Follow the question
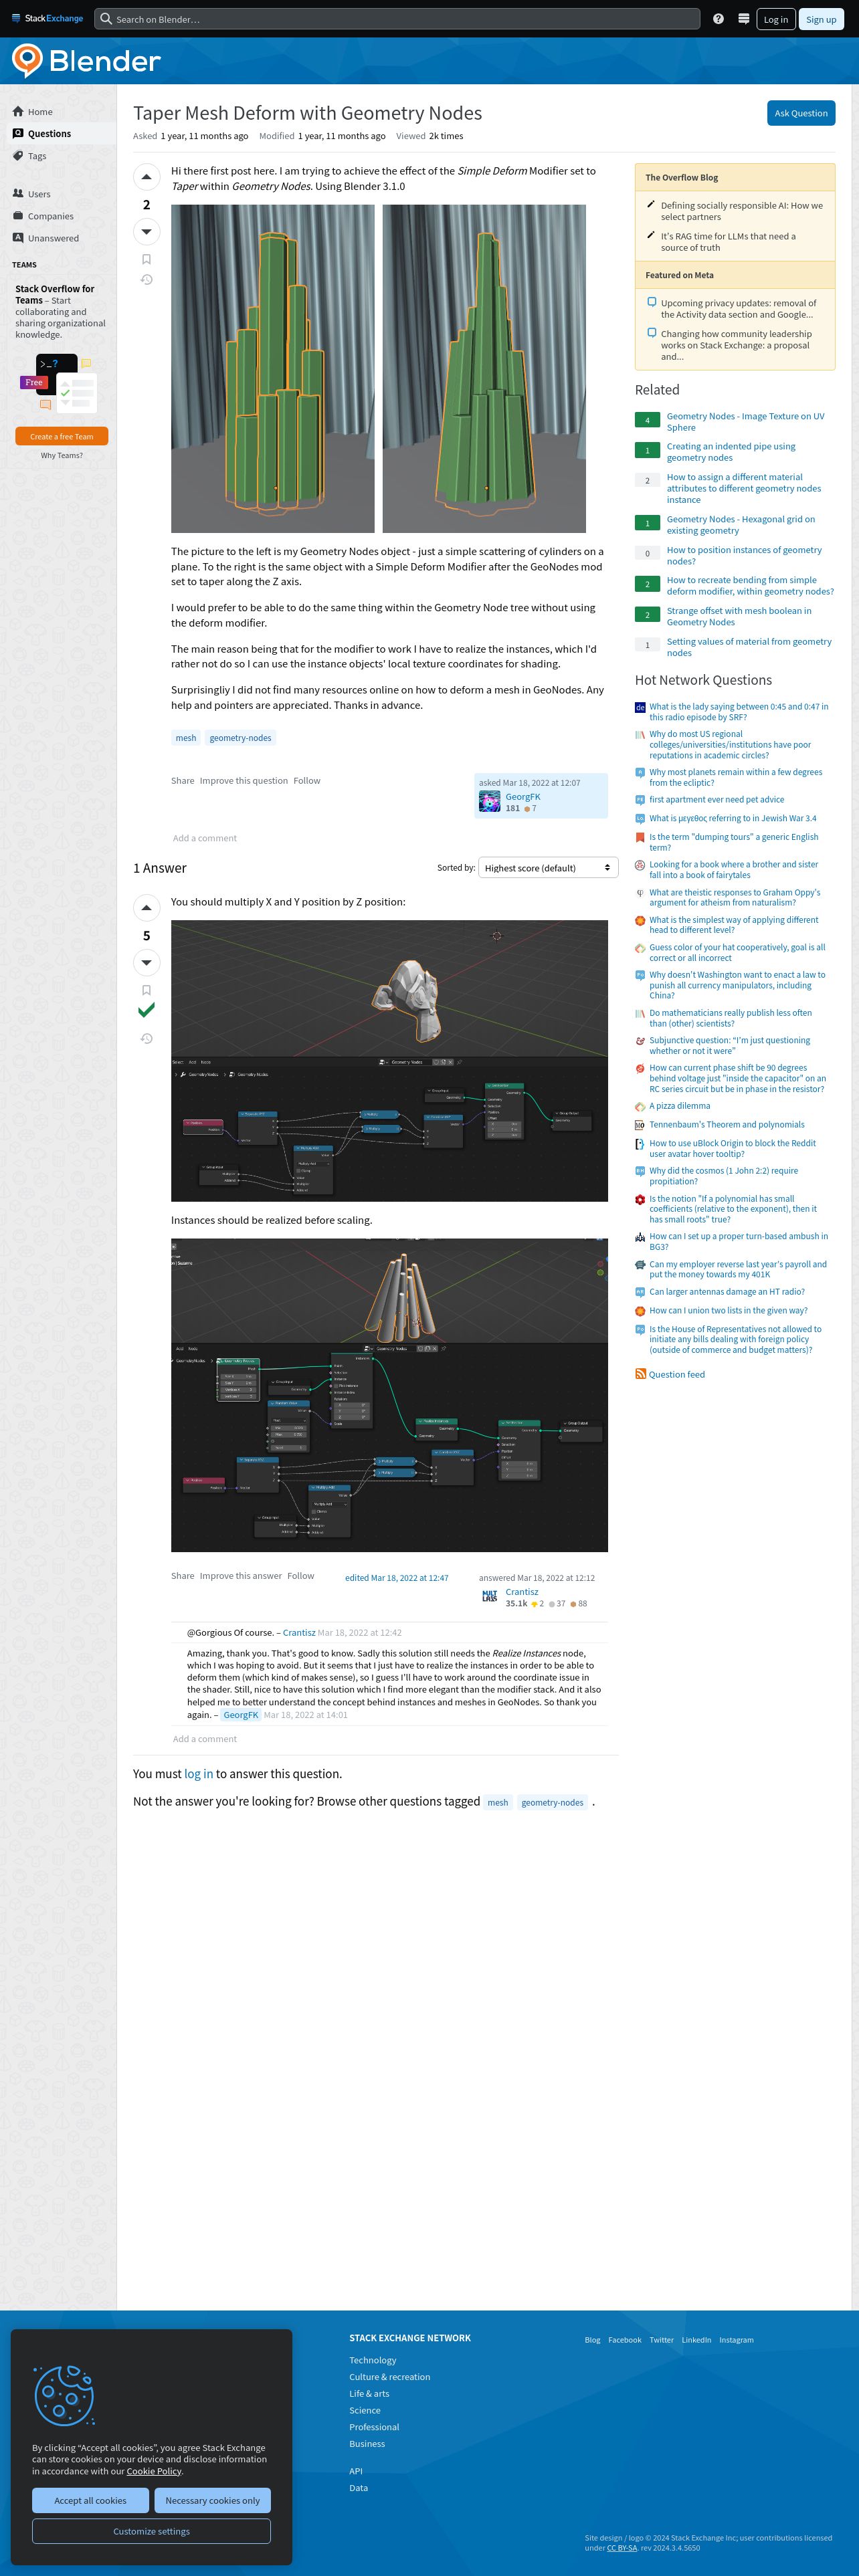 pos(307,781)
